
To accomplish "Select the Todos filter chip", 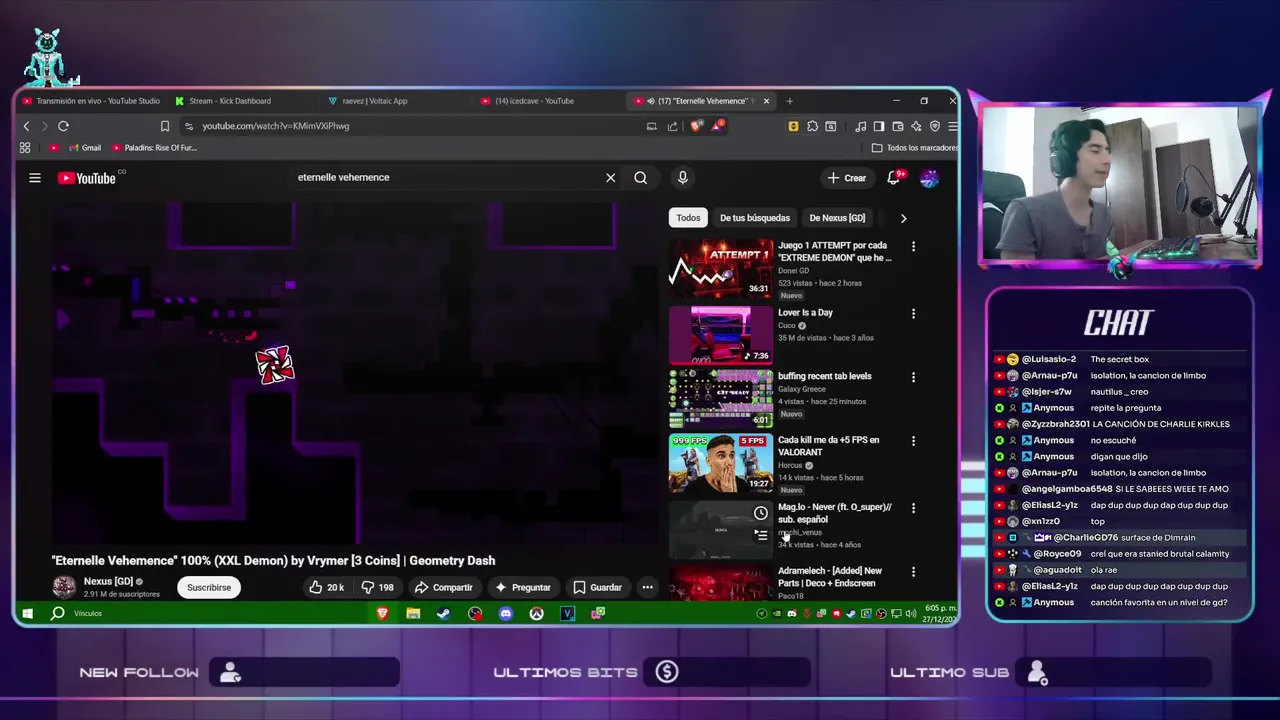I will (688, 218).
